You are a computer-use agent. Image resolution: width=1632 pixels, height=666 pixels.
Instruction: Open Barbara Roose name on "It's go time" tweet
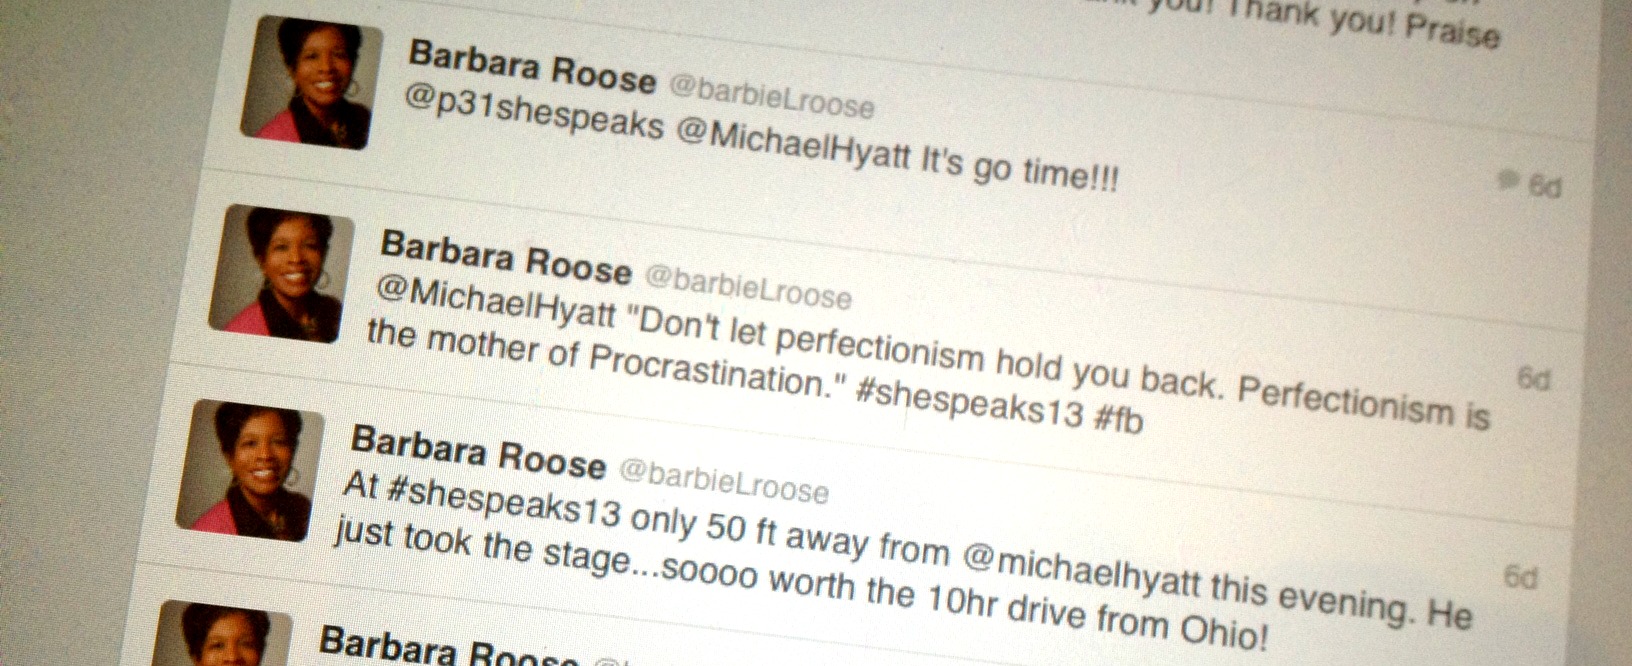(x=533, y=68)
